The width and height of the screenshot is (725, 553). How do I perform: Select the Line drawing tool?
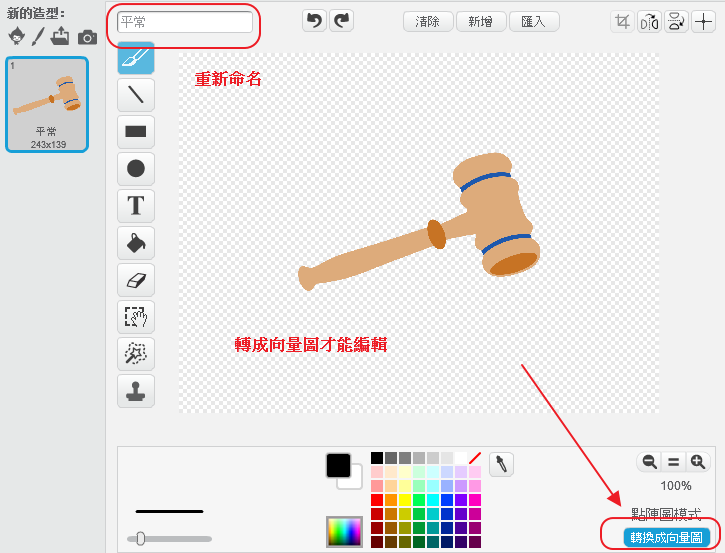point(136,95)
